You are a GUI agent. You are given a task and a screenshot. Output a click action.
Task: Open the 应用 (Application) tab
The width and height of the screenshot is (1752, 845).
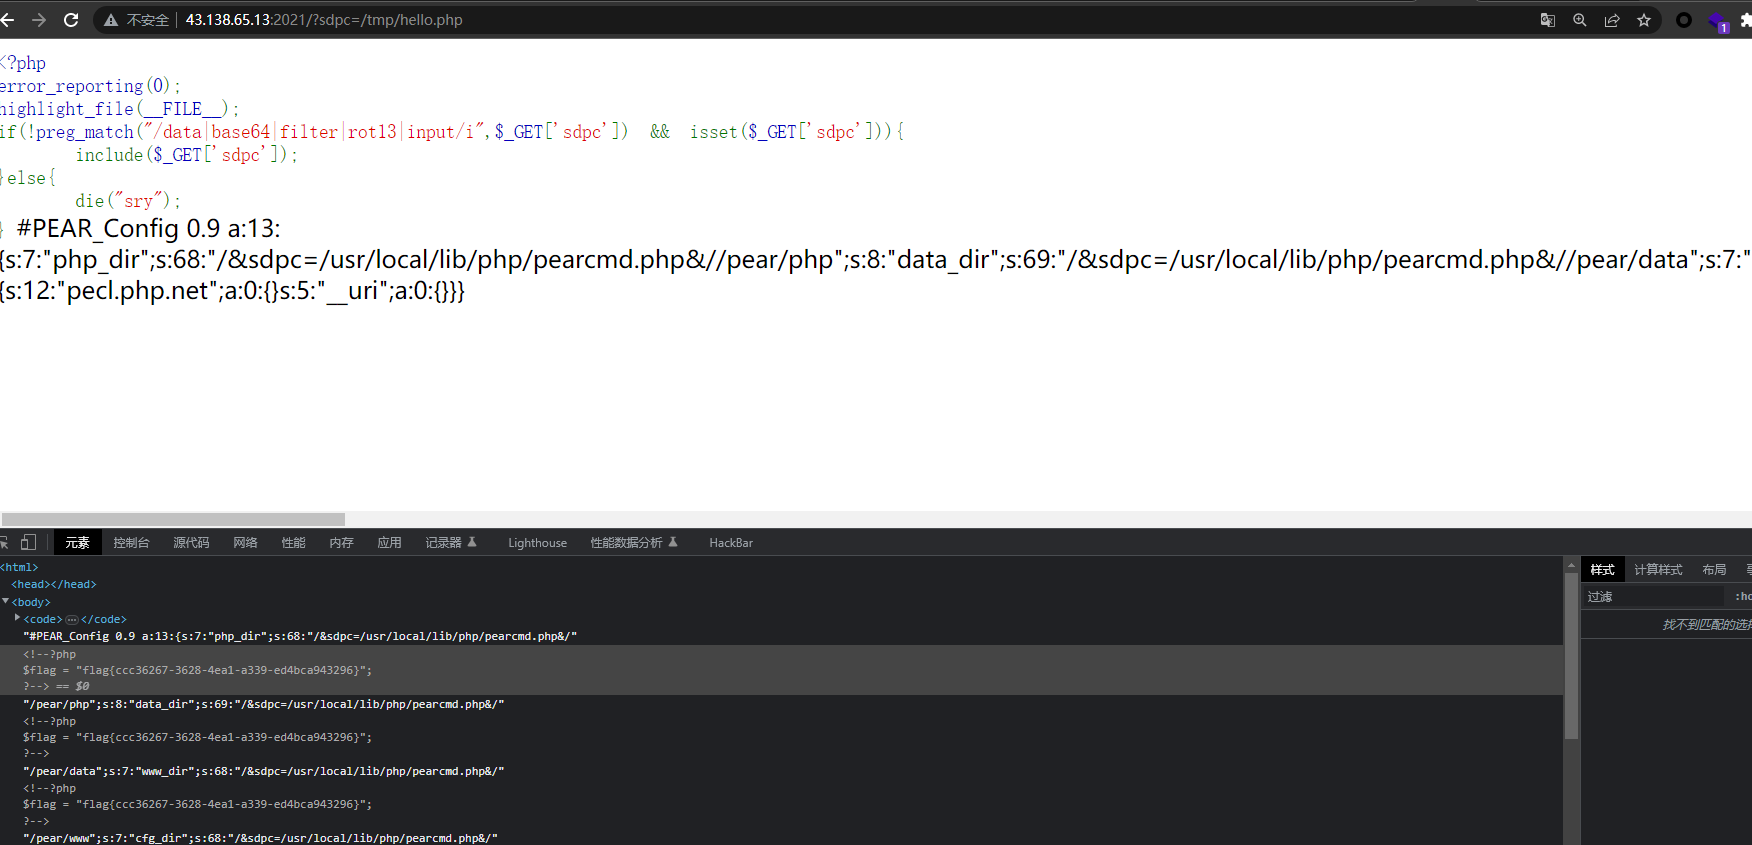pos(389,542)
